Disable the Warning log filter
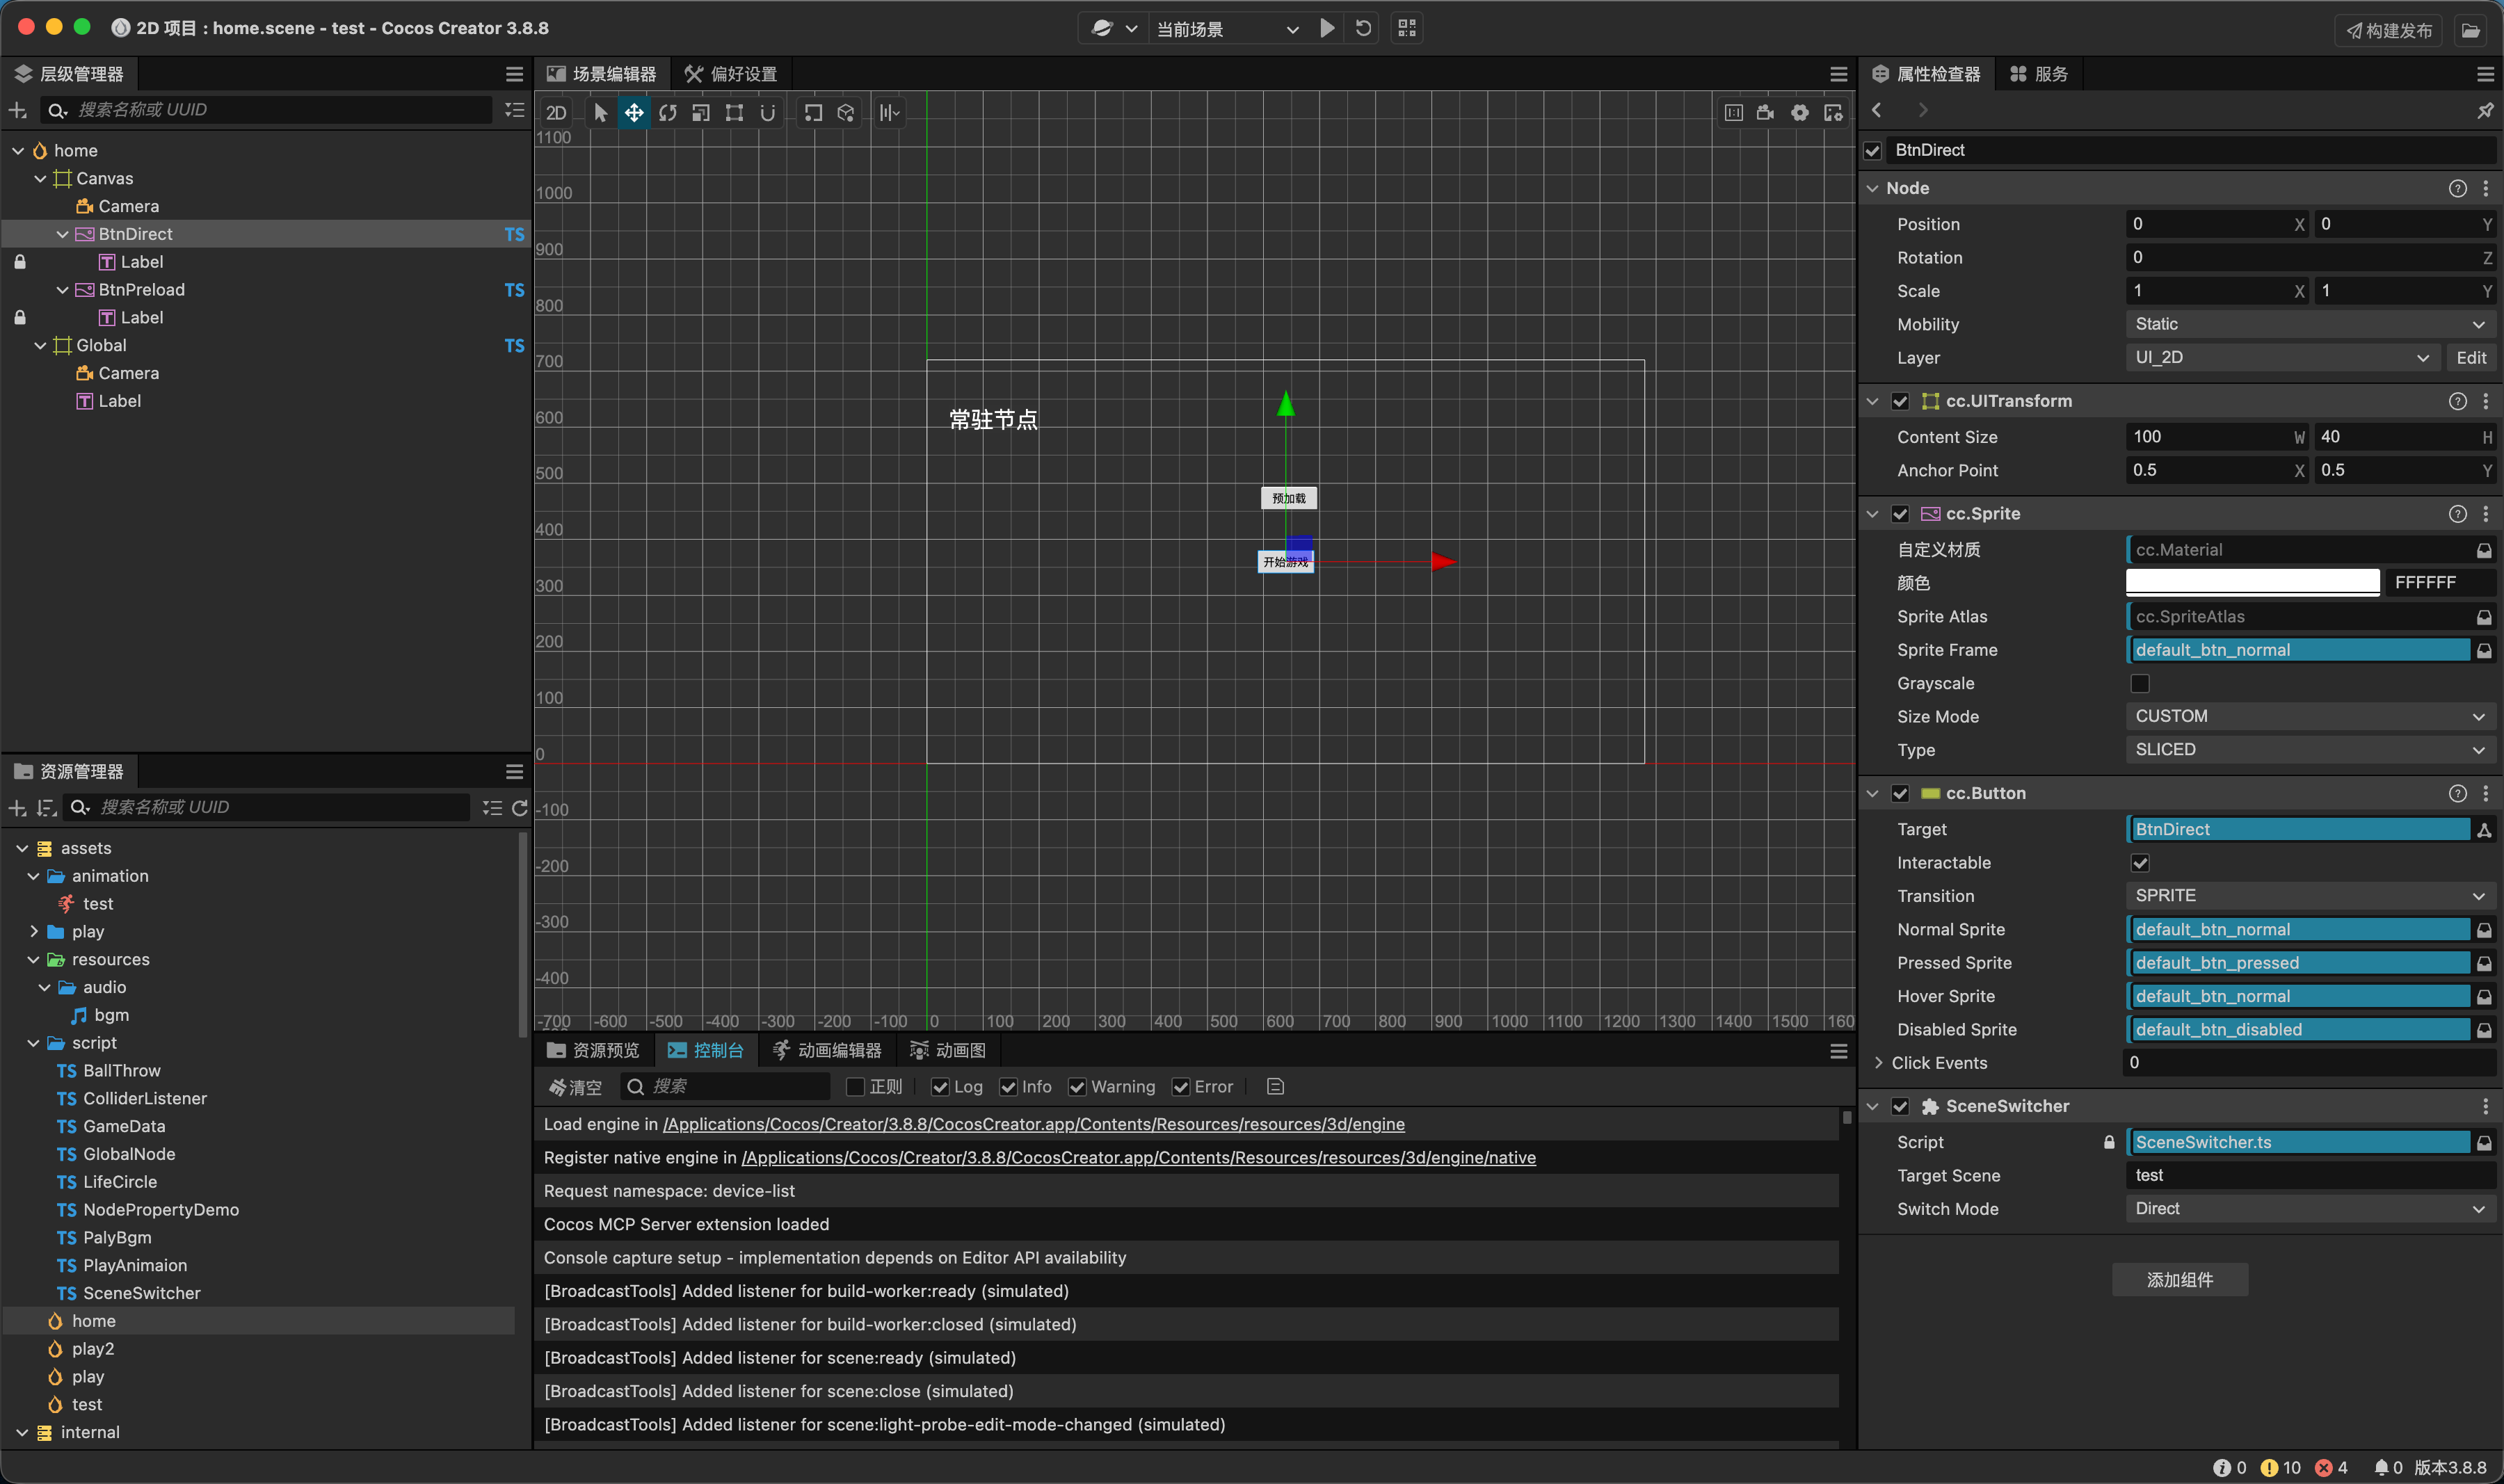The width and height of the screenshot is (2504, 1484). pos(1077,1087)
